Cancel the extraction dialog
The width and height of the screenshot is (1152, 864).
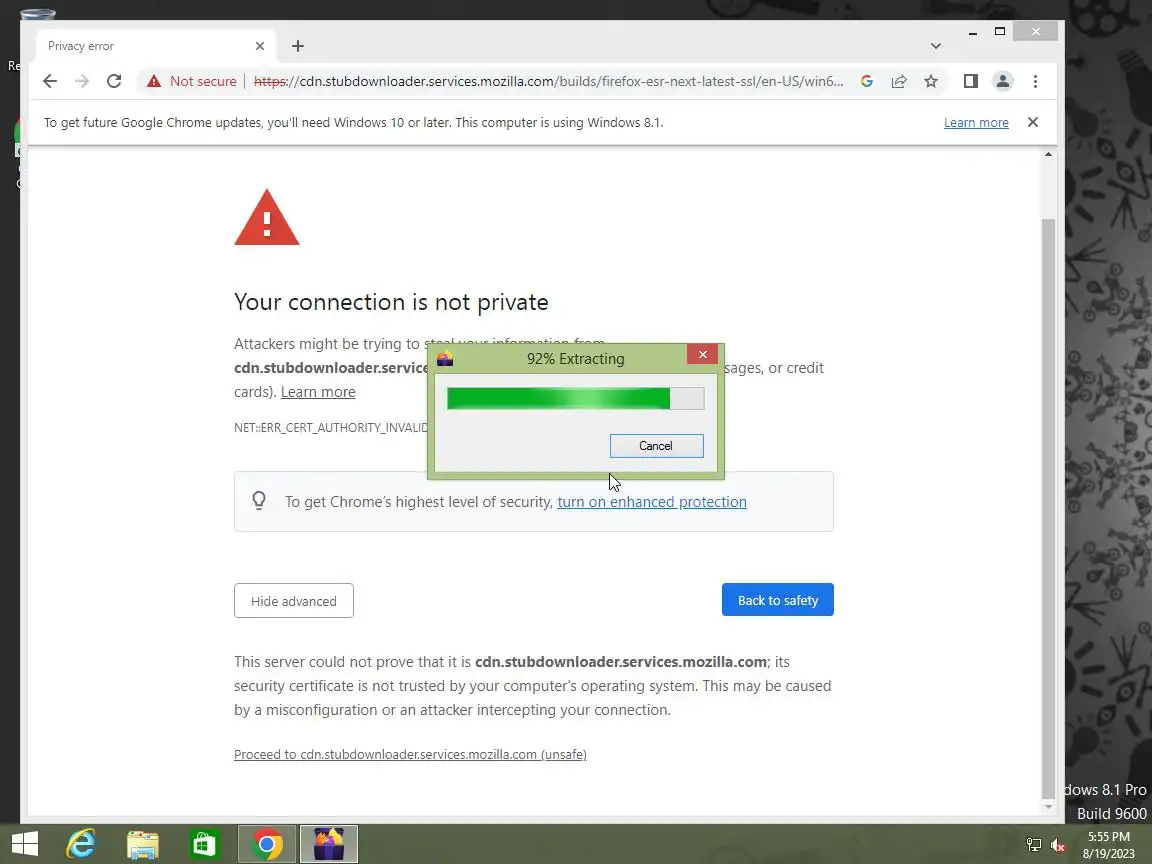[656, 446]
